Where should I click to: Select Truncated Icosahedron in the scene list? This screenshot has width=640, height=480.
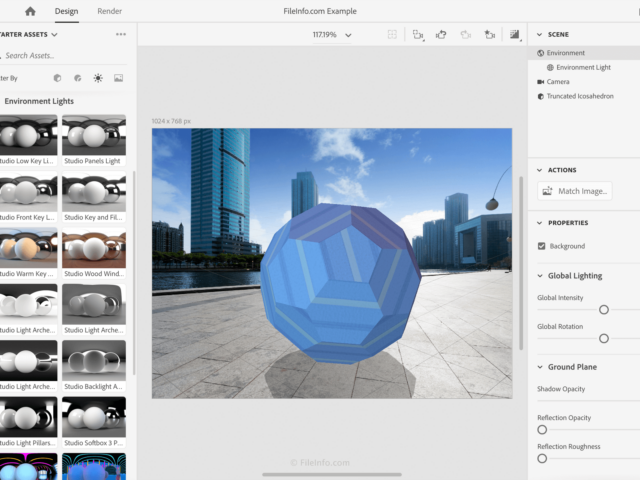pyautogui.click(x=580, y=96)
